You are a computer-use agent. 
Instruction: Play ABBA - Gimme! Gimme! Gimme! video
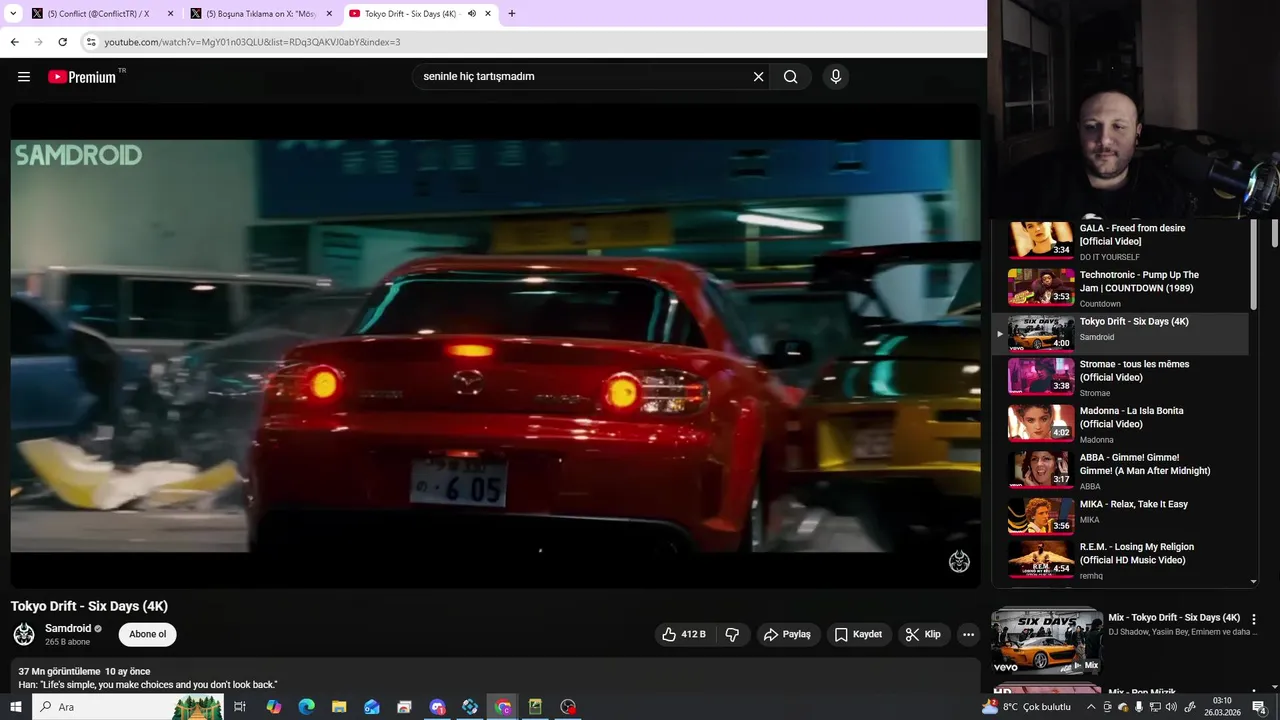coord(1120,472)
